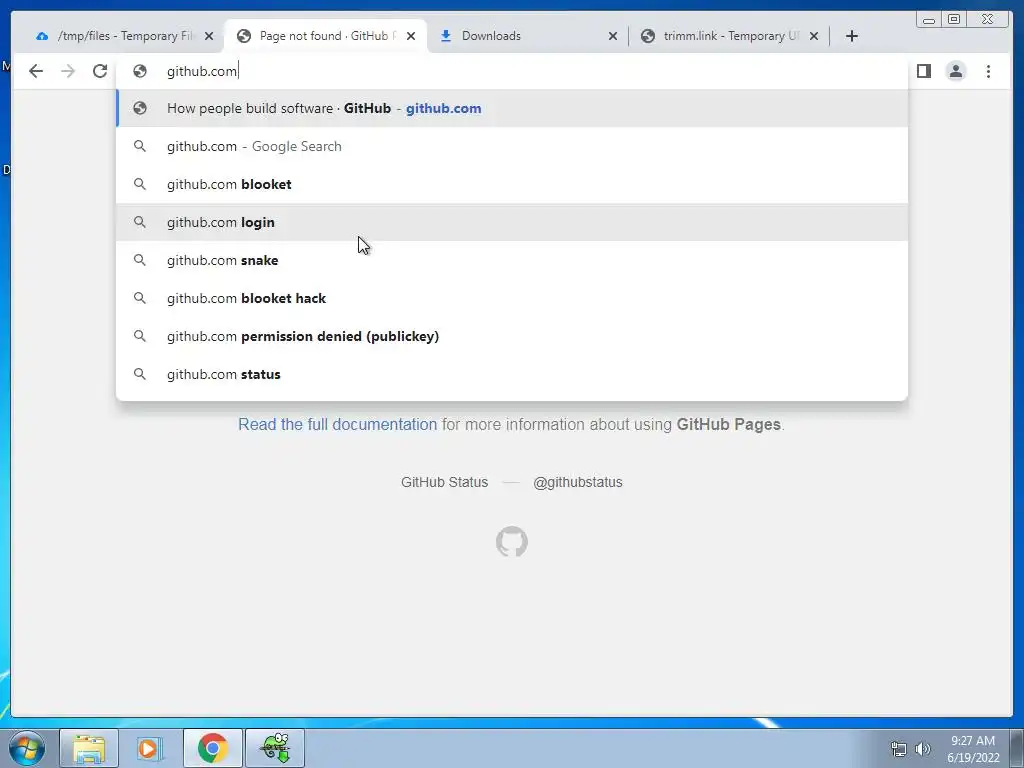Switch to the Page not found GitHub tab
The width and height of the screenshot is (1024, 768).
click(325, 36)
